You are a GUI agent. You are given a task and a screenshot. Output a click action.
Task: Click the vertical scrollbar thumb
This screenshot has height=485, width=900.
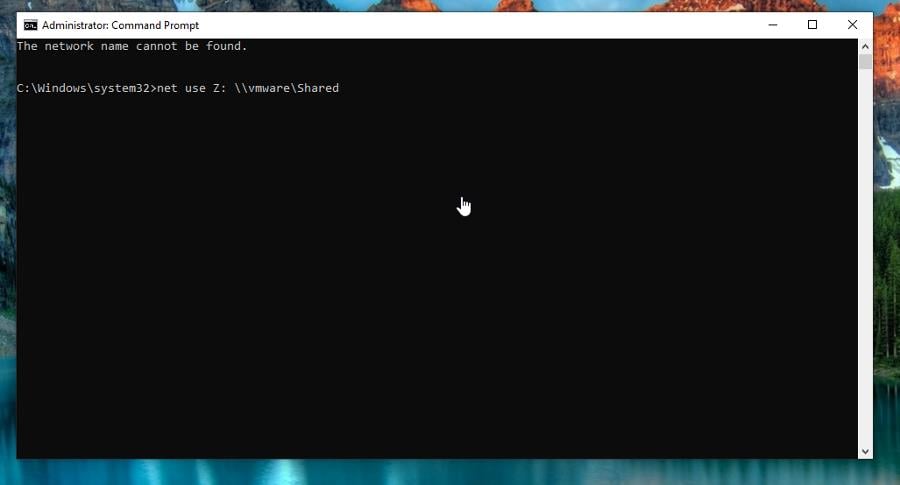pyautogui.click(x=865, y=61)
